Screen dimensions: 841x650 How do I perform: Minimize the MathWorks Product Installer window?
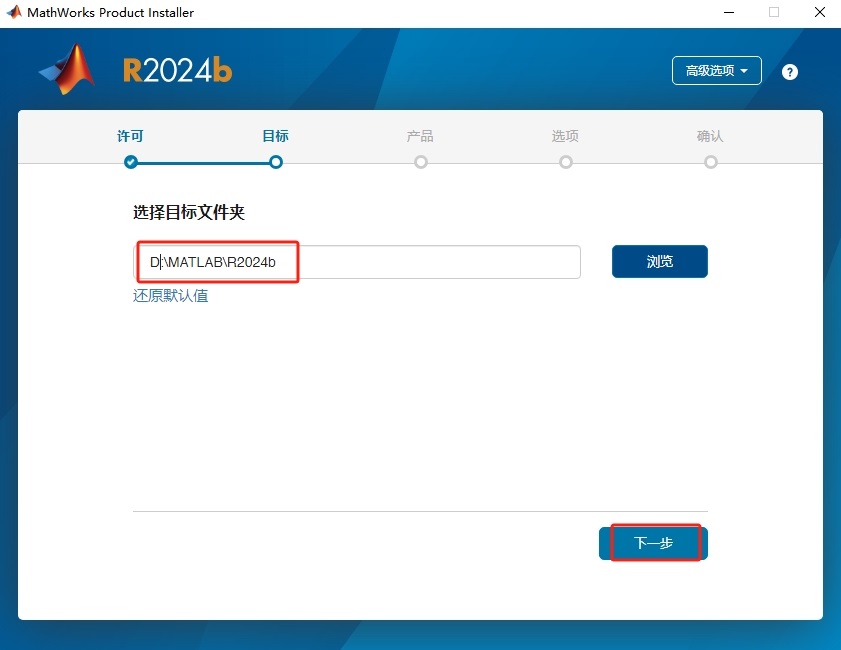[729, 12]
